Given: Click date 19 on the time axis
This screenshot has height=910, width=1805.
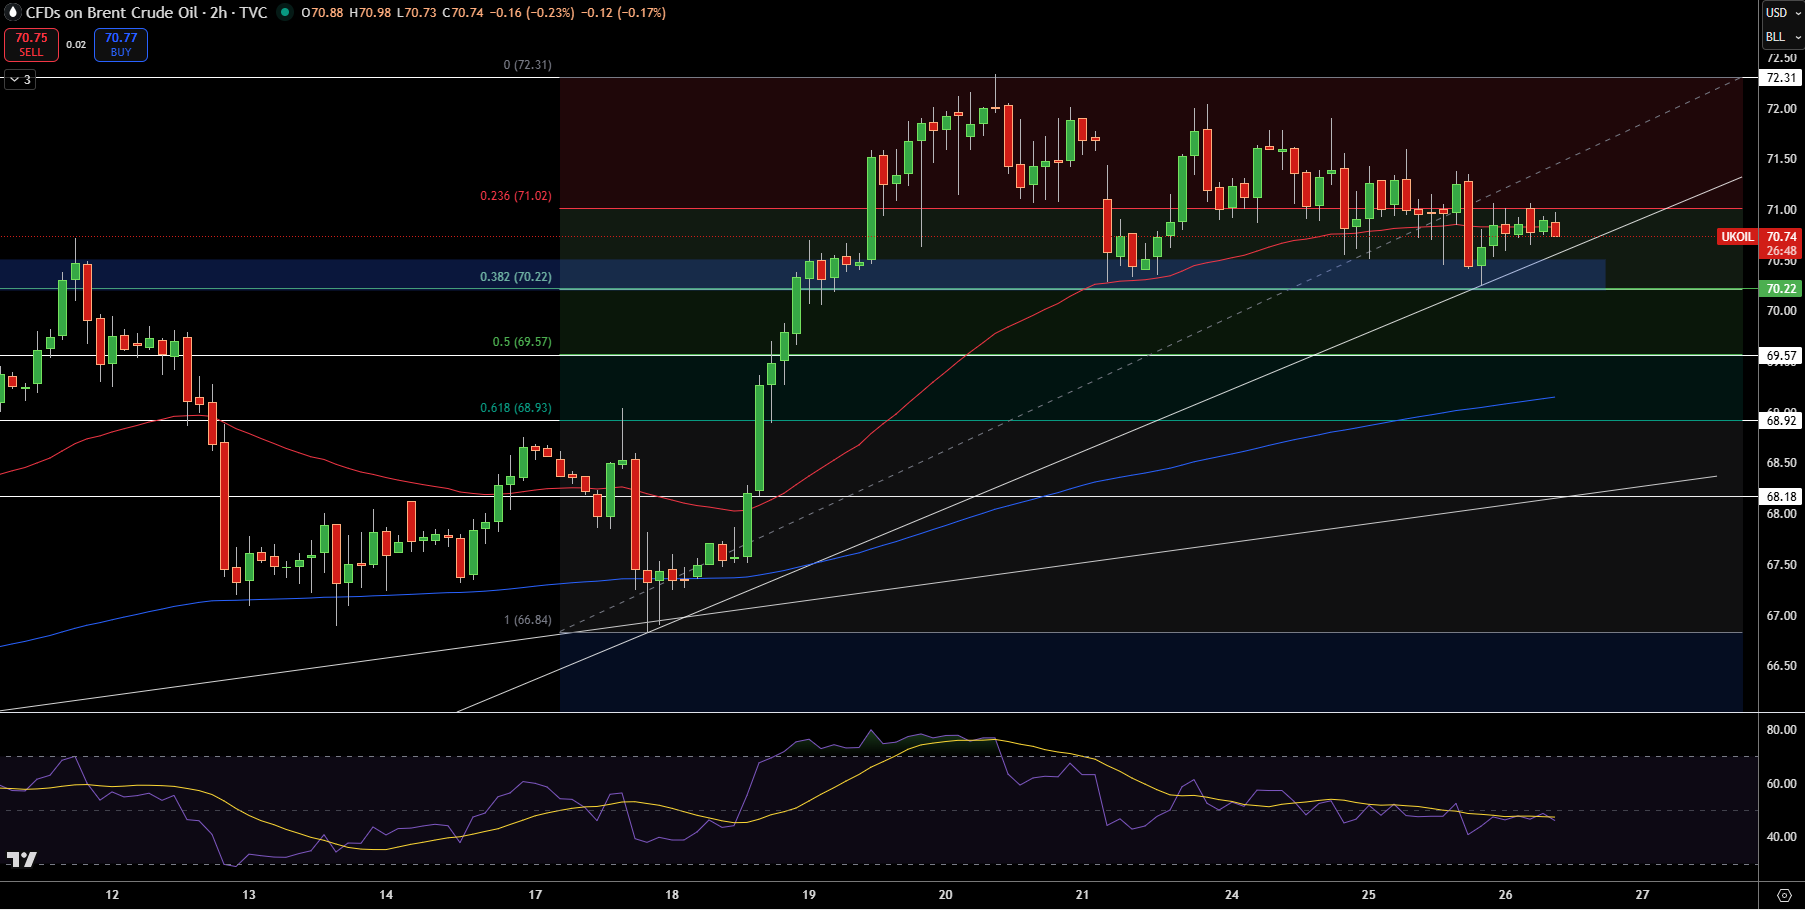Looking at the screenshot, I should tap(808, 895).
